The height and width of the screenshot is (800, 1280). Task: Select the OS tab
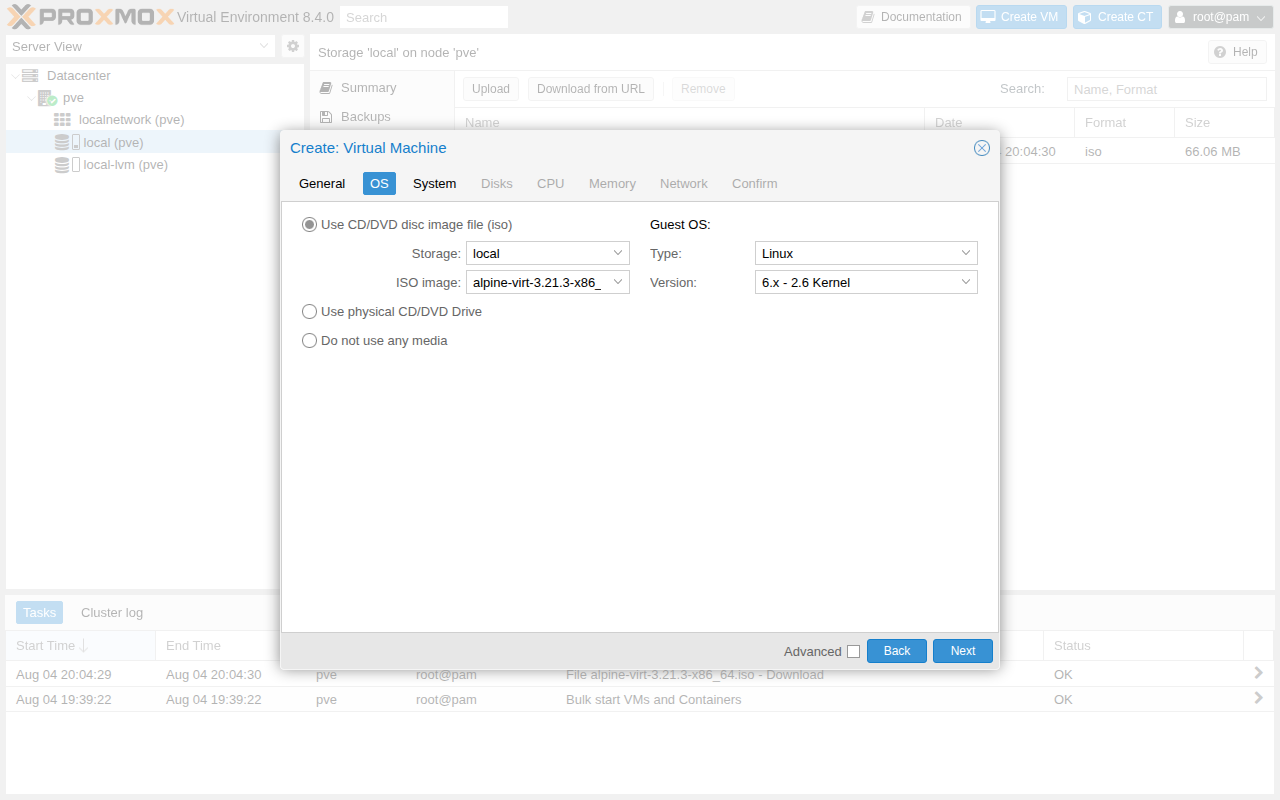[379, 184]
